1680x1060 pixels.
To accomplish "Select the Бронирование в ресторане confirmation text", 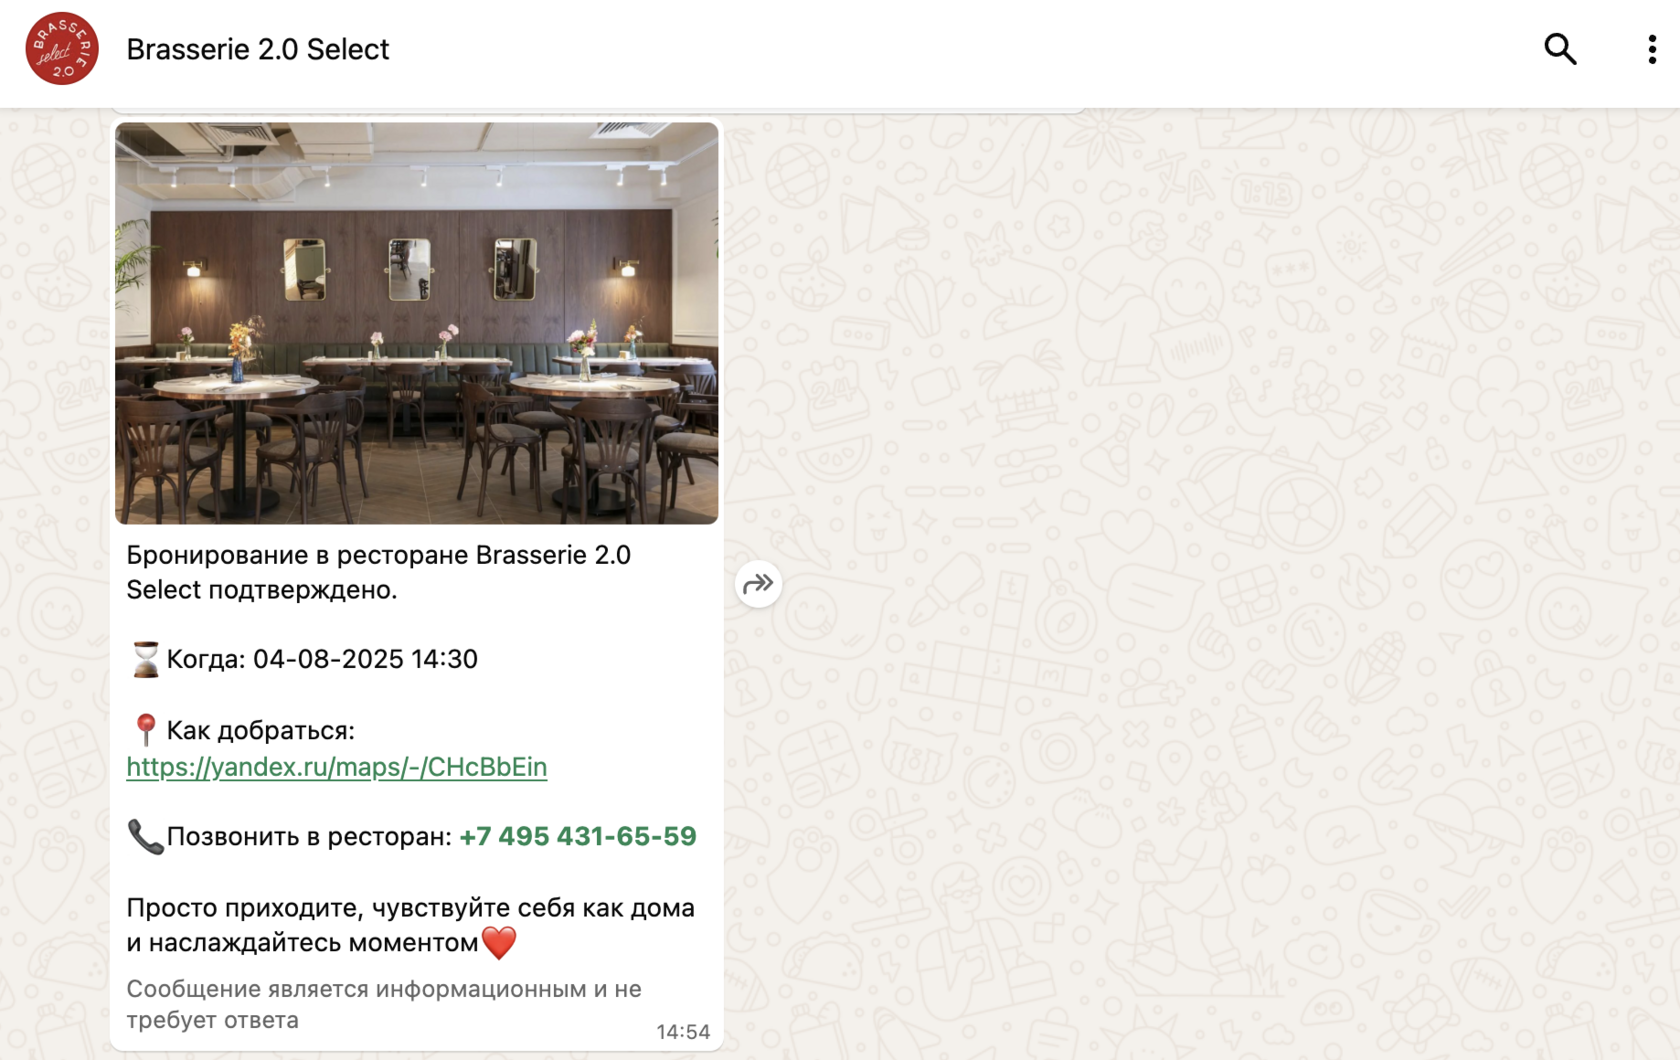I will (378, 572).
